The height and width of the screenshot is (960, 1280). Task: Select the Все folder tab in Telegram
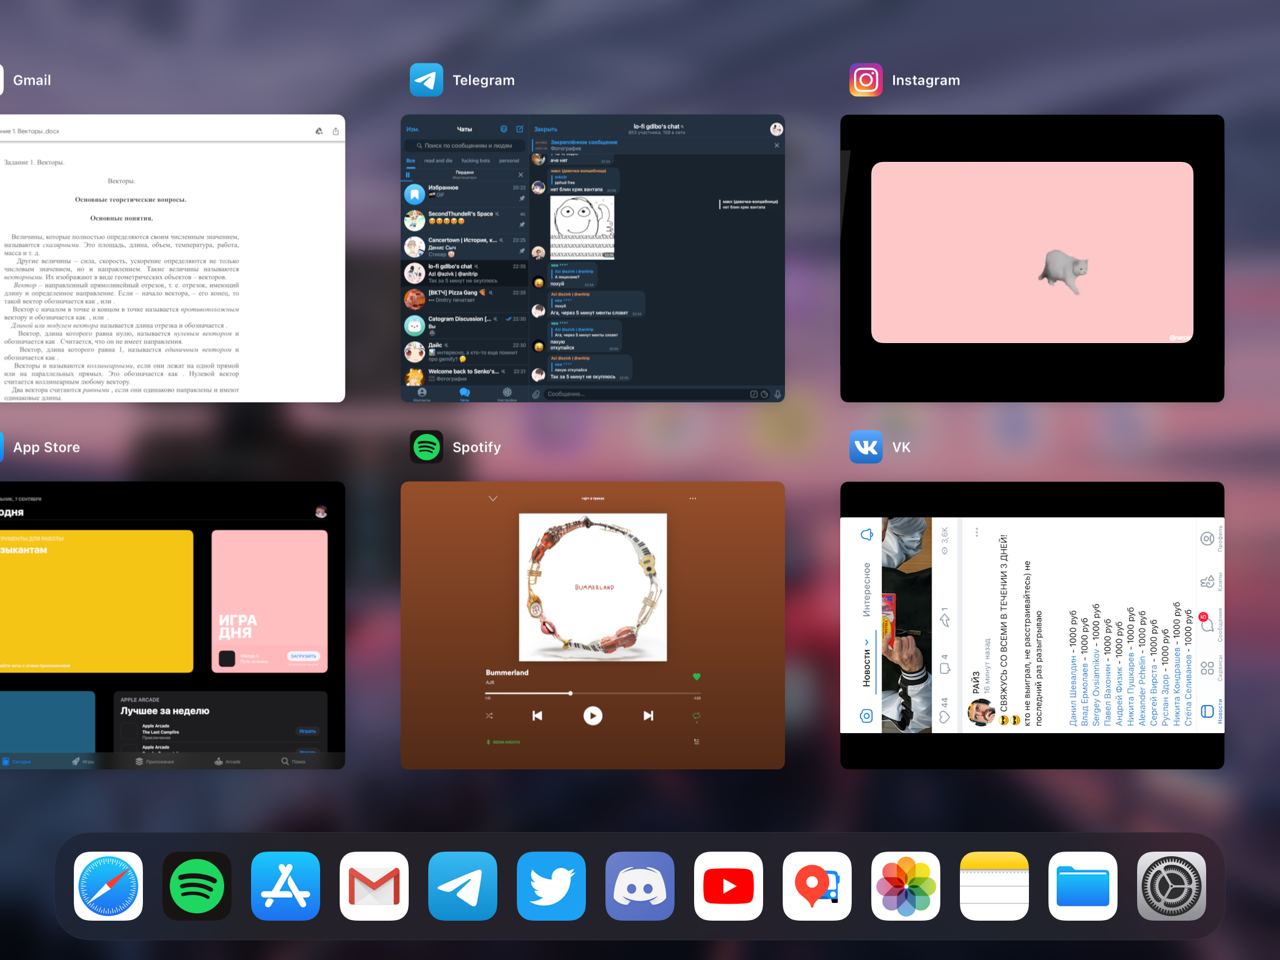coord(411,160)
